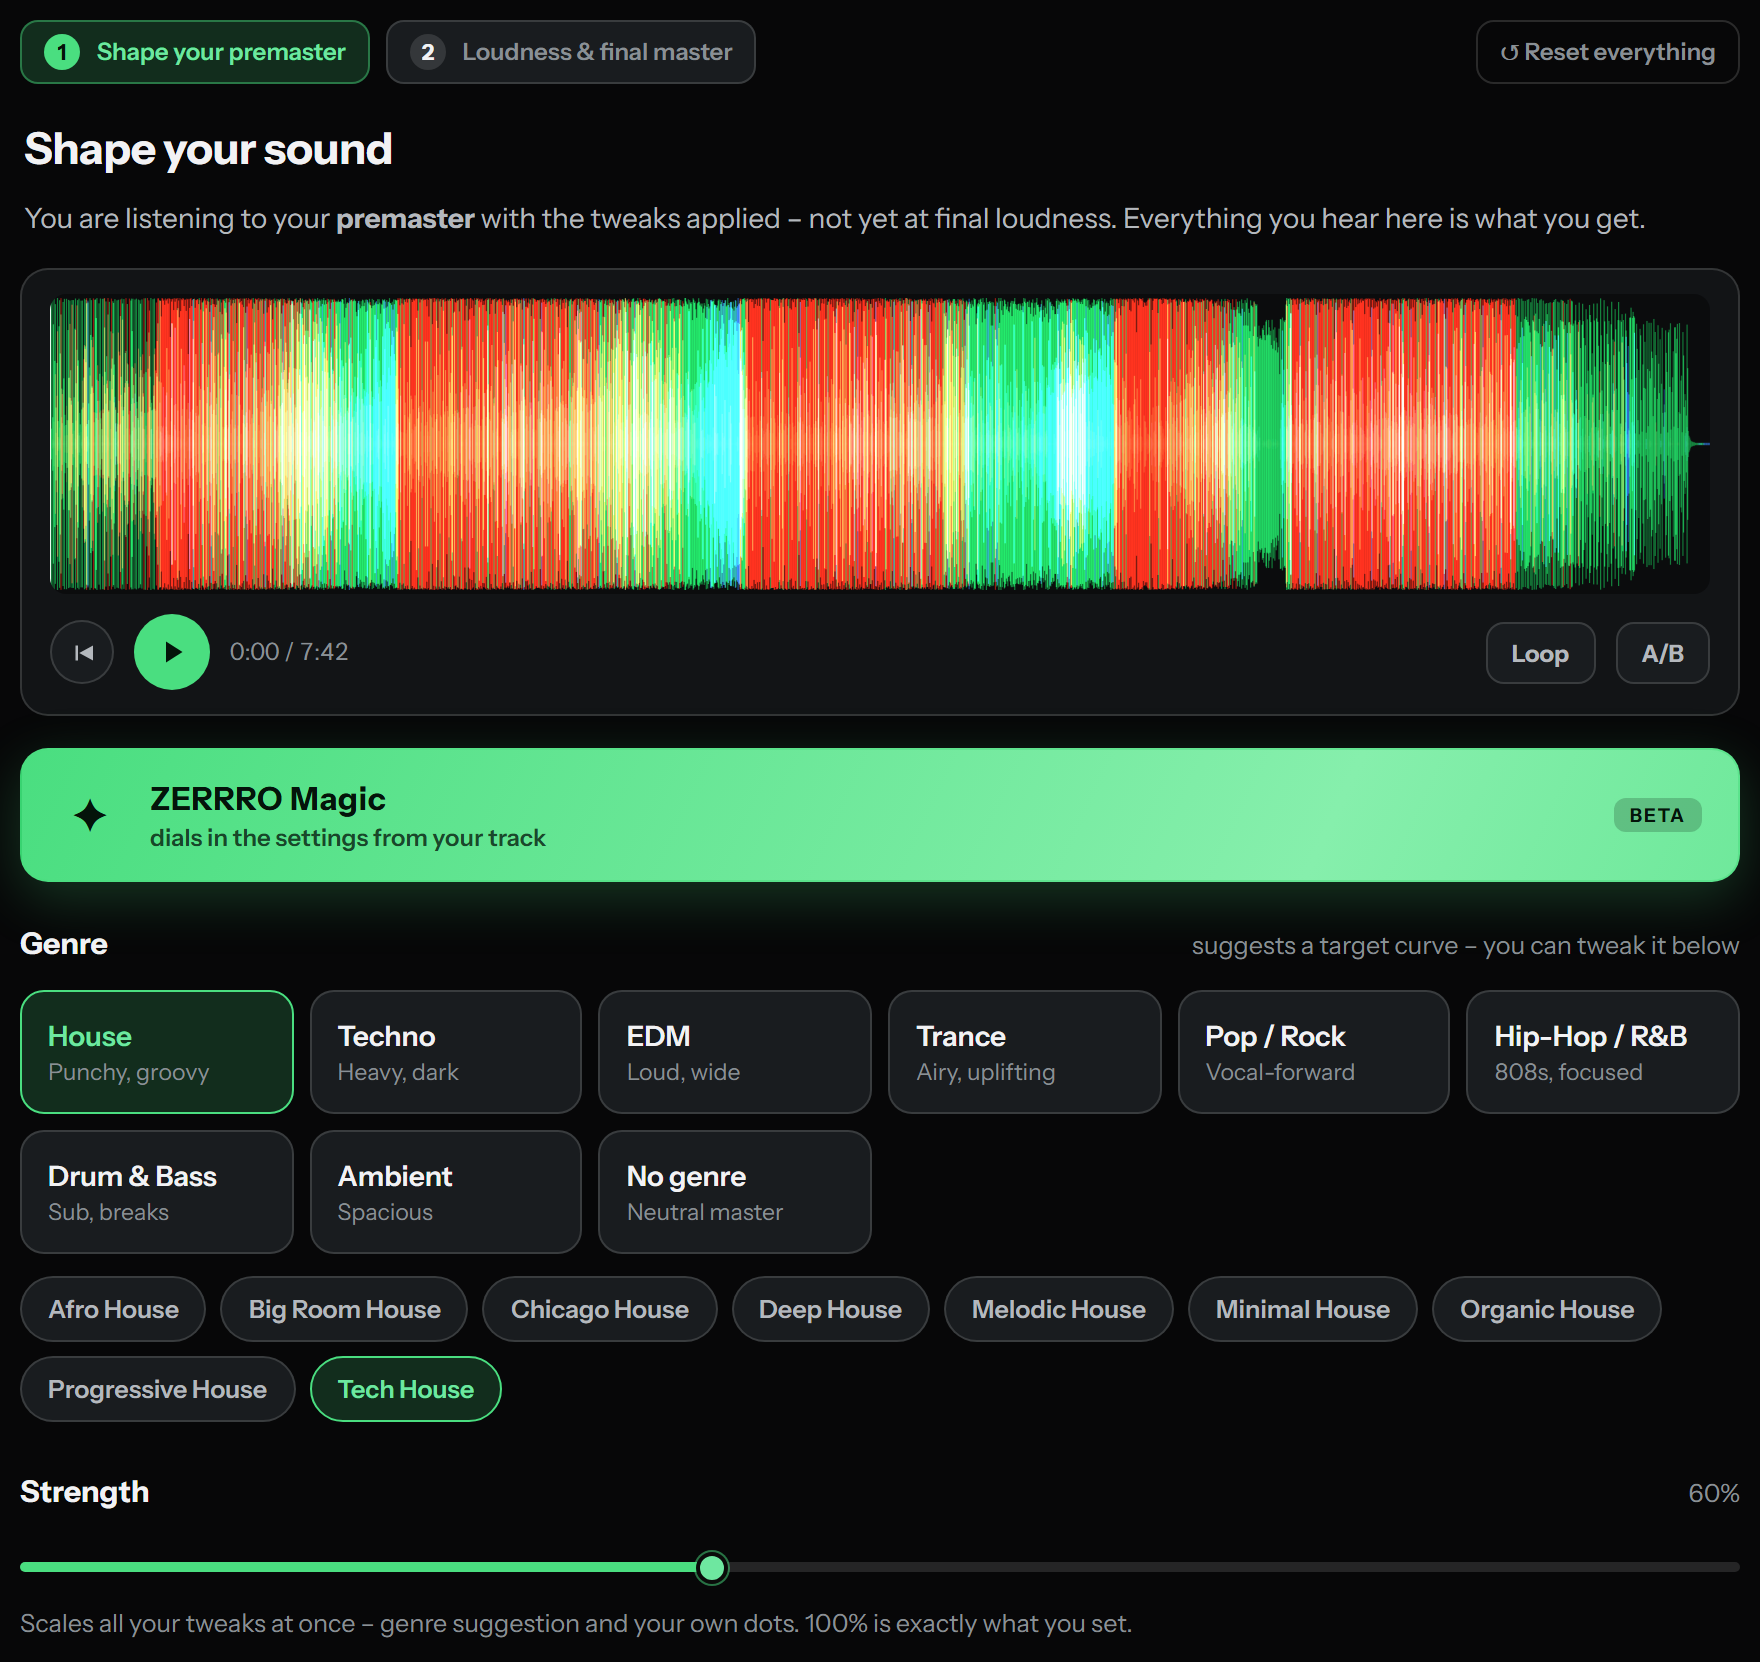
Task: Activate the ZERRRO Magic banner
Action: coord(880,815)
